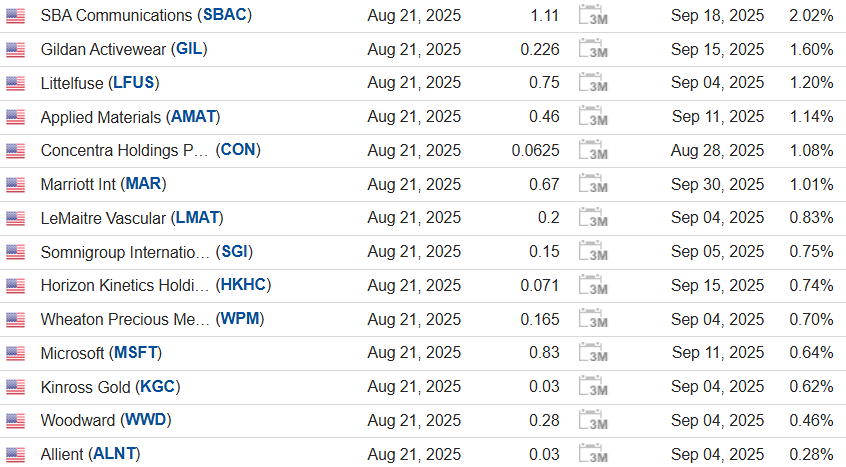Viewport: 846px width, 467px height.
Task: Open the Horizon Kinetics HKHC link
Action: (x=243, y=286)
